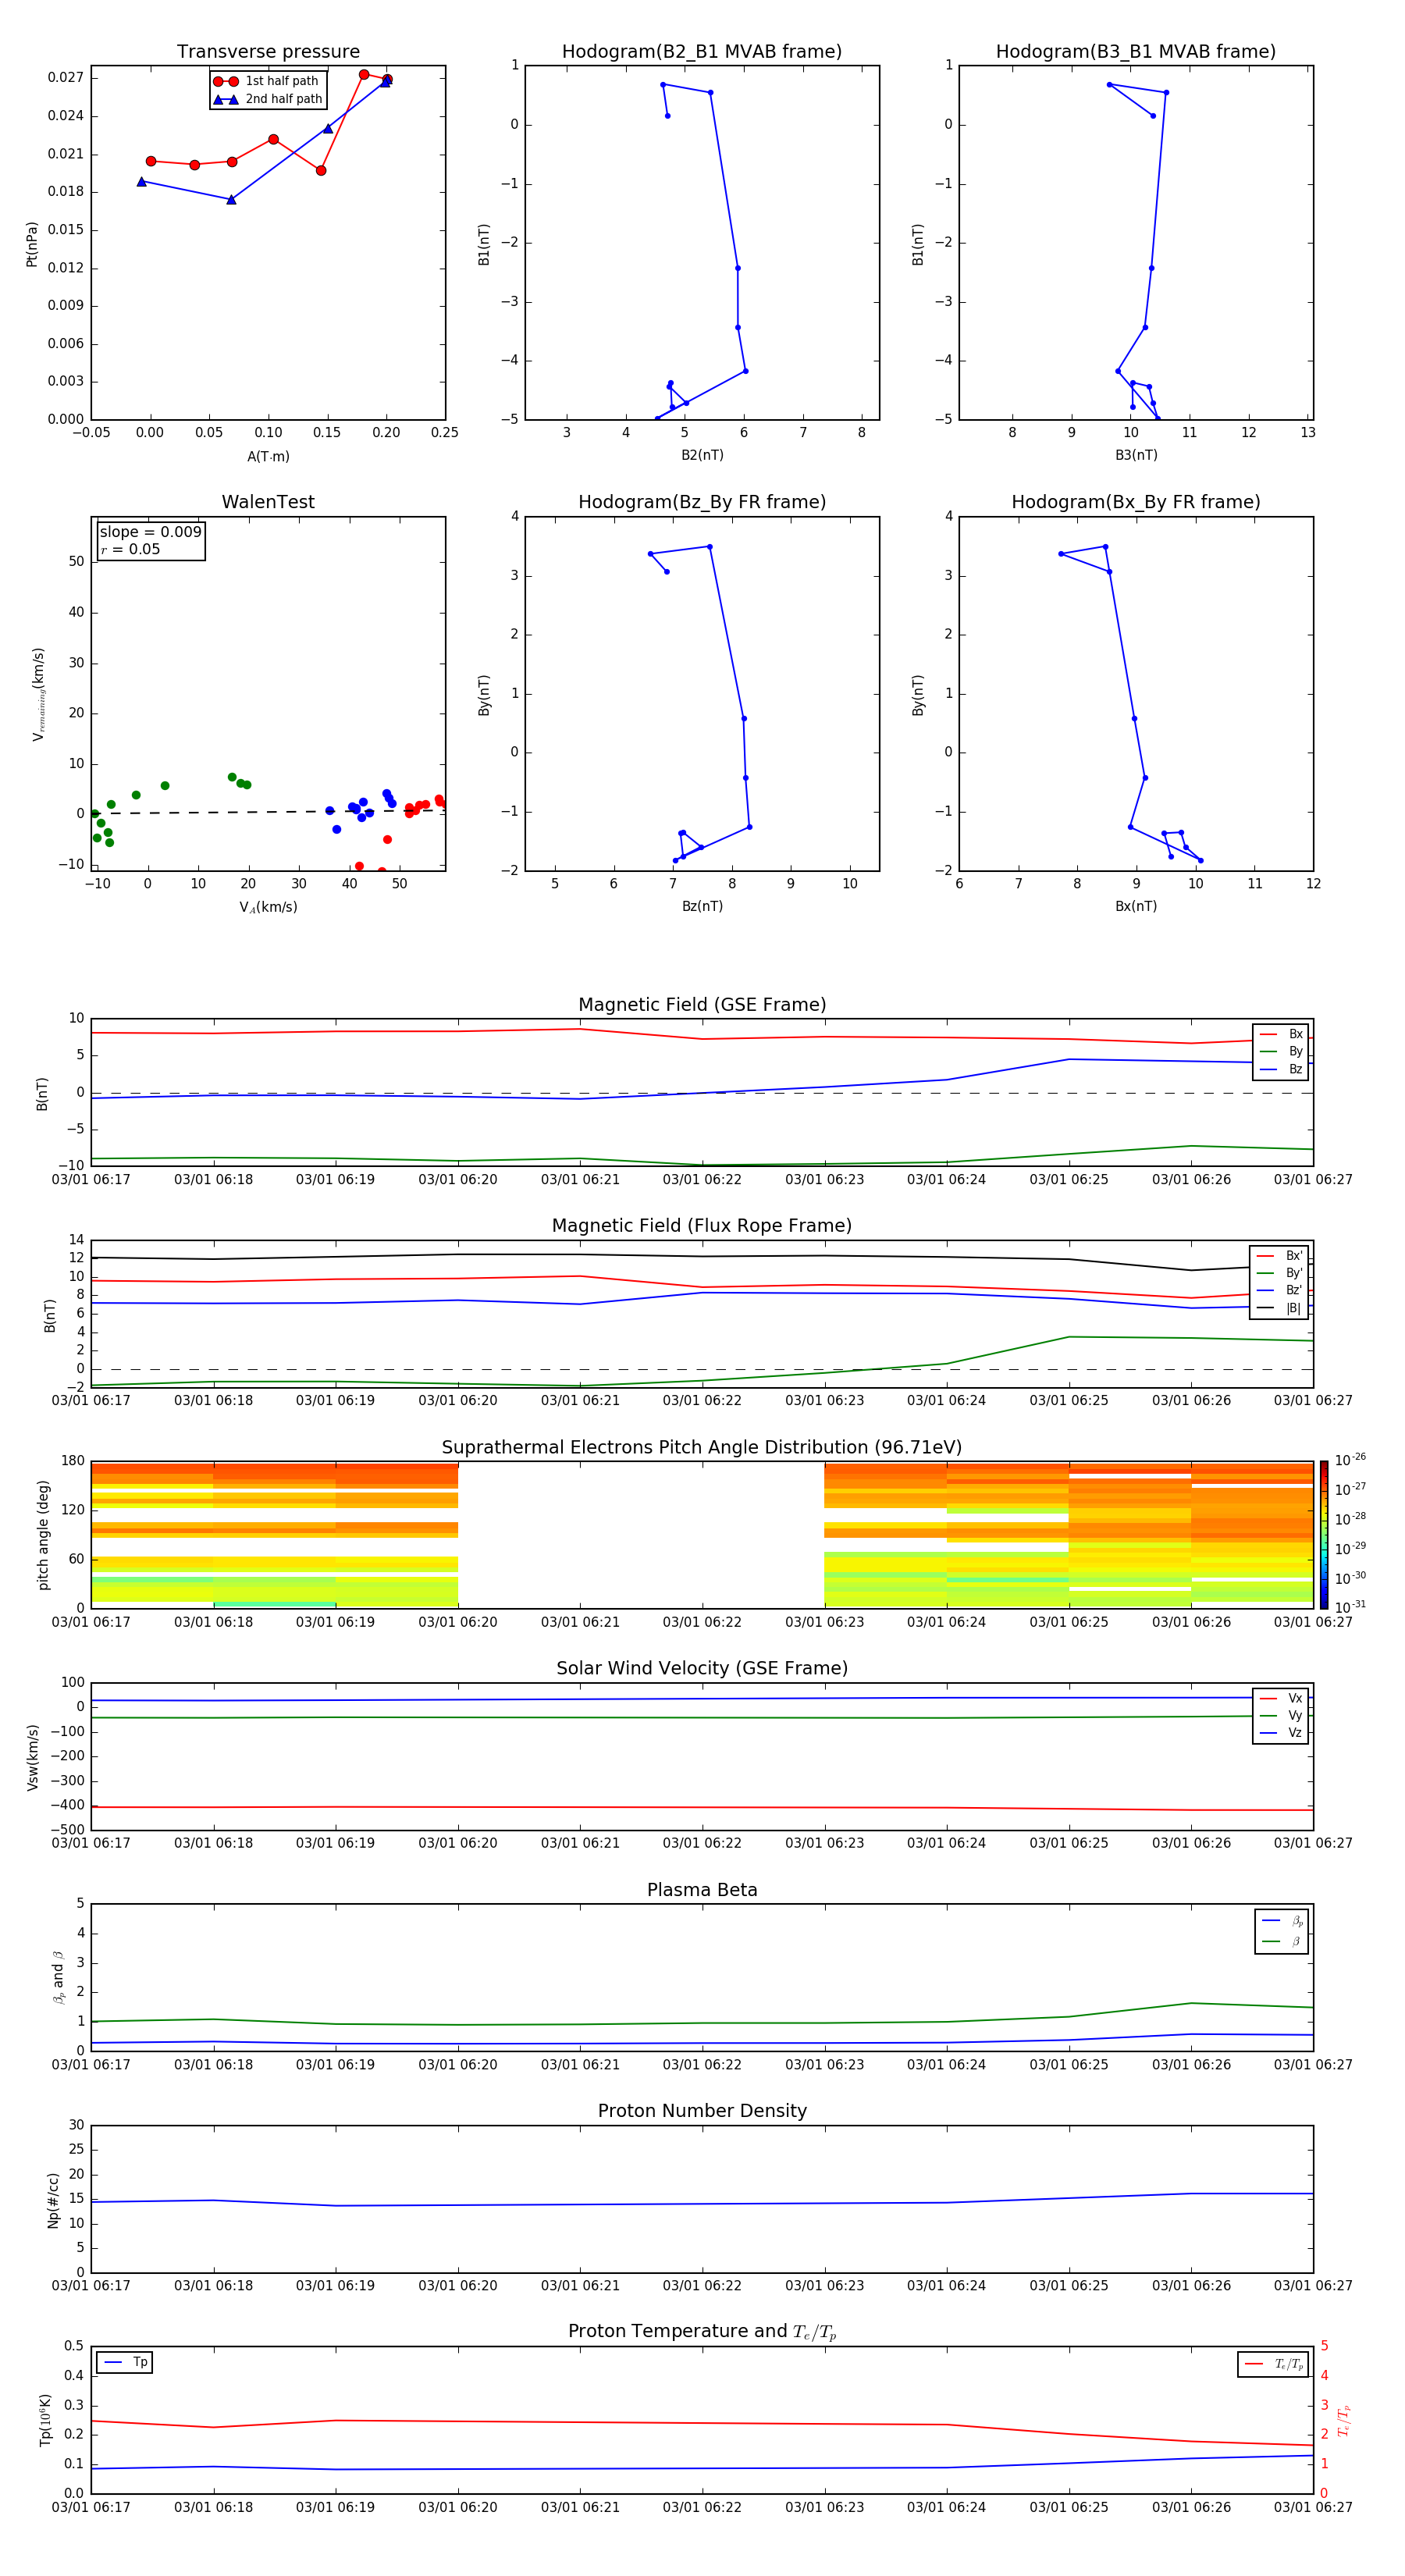Click Vx legend entry in velocity plot
The width and height of the screenshot is (1405, 2576).
1281,1698
